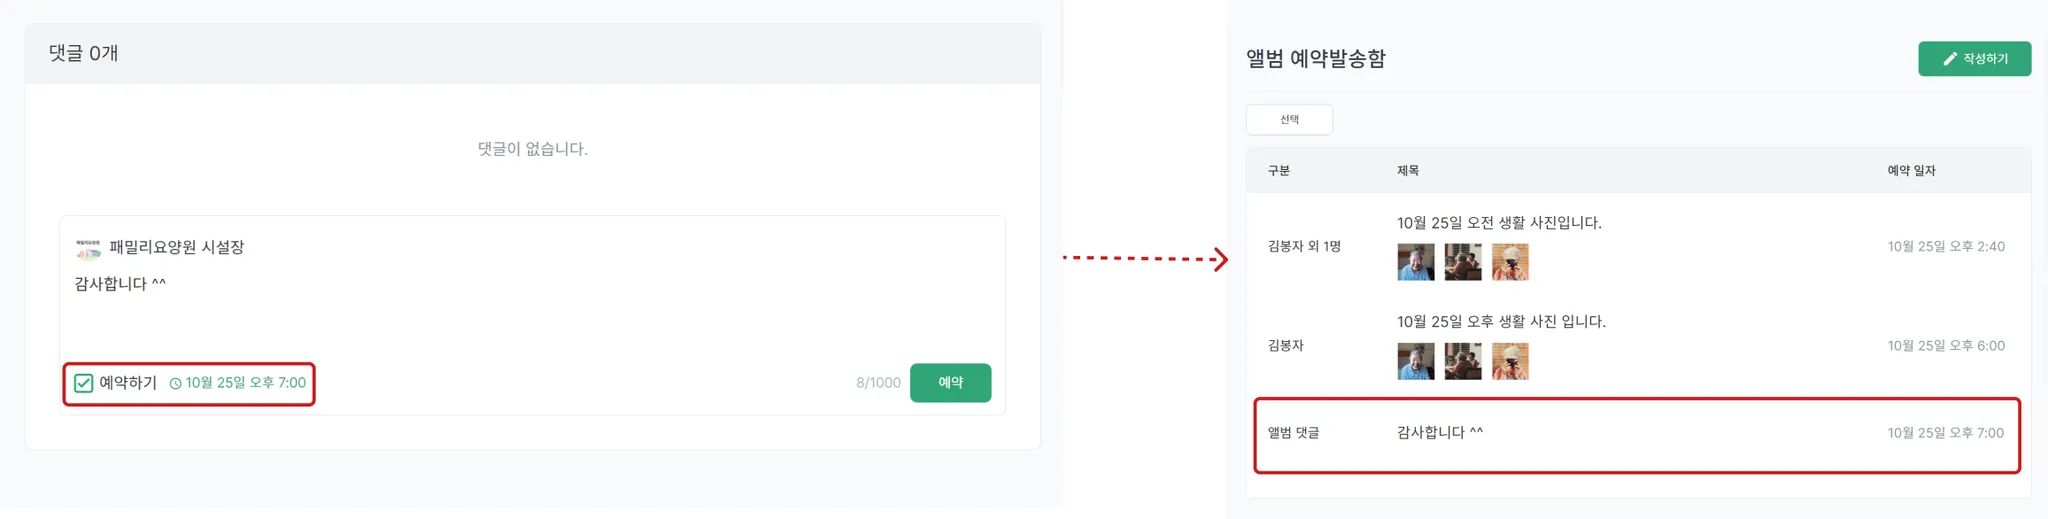Select the 앨범 댓글 scheduled row
2048x519 pixels.
click(1637, 435)
